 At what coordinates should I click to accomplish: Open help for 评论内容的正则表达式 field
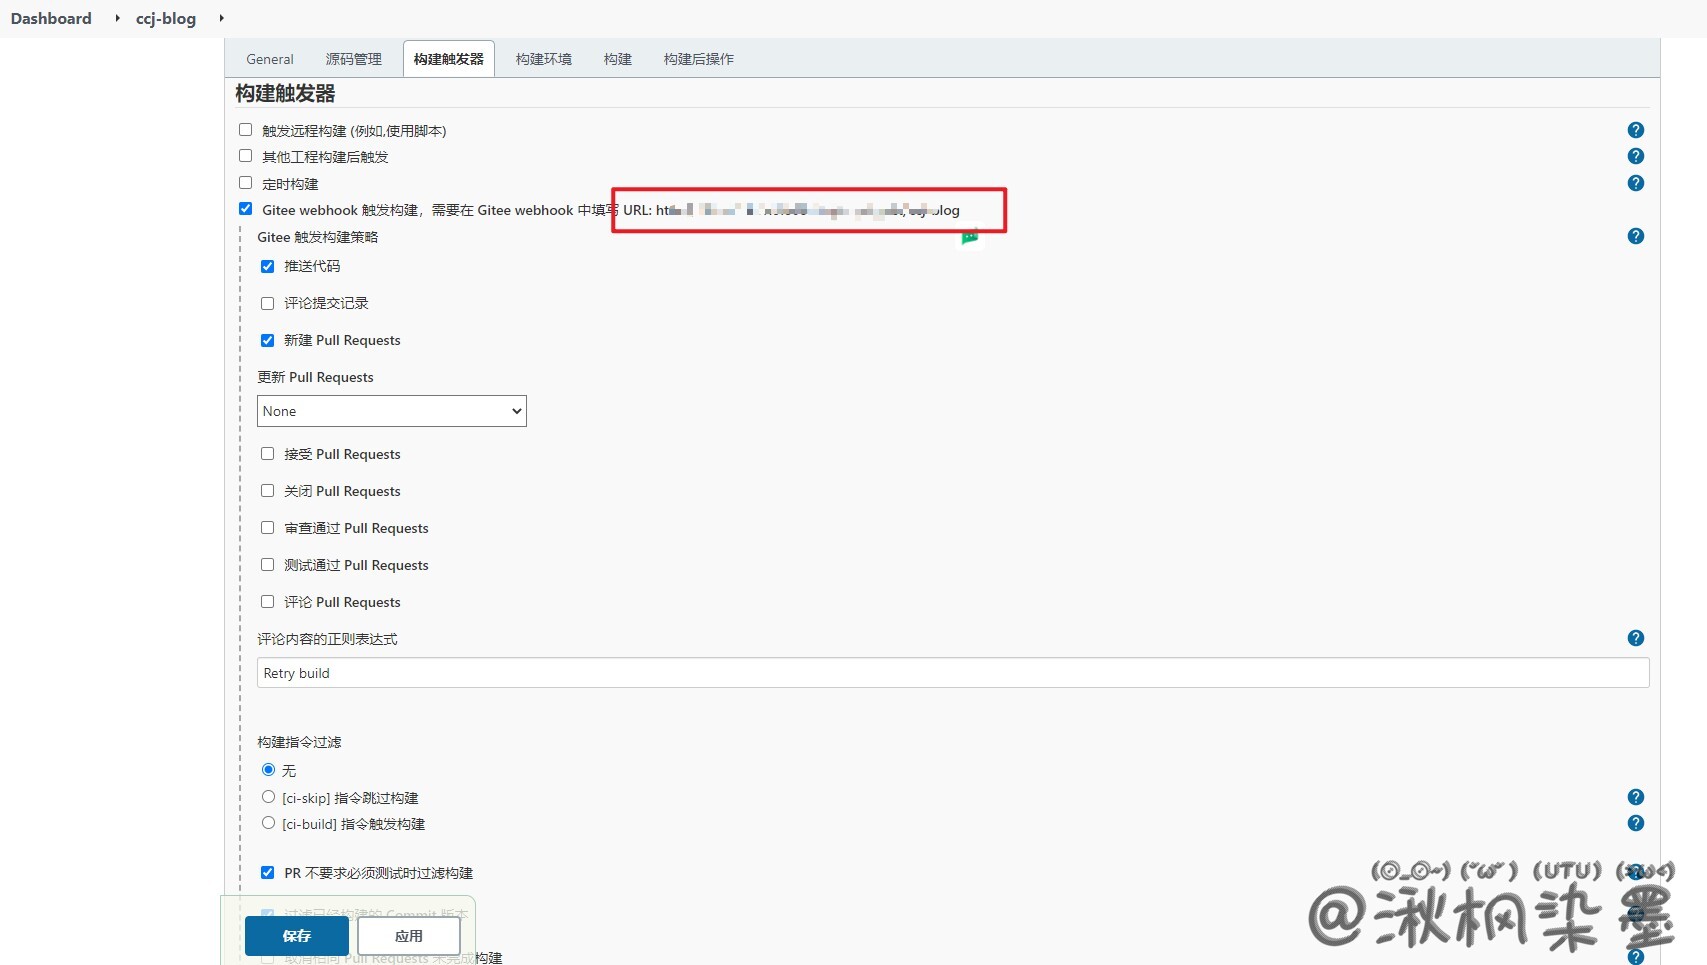coord(1635,638)
